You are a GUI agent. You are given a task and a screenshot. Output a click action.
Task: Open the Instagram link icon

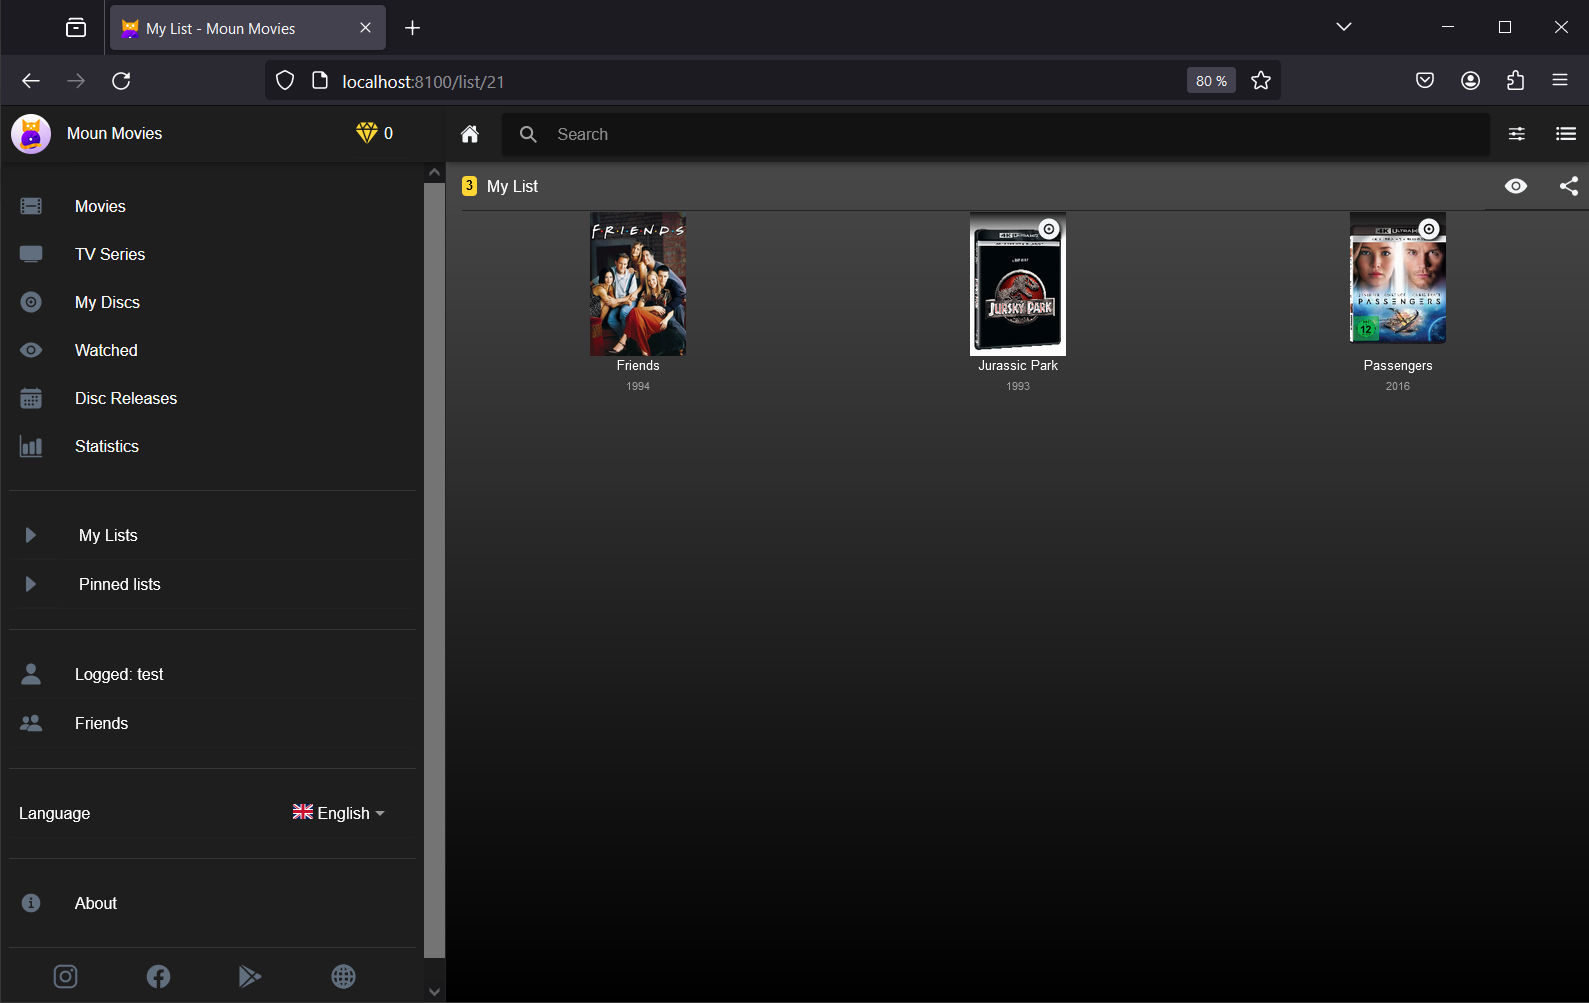[65, 976]
